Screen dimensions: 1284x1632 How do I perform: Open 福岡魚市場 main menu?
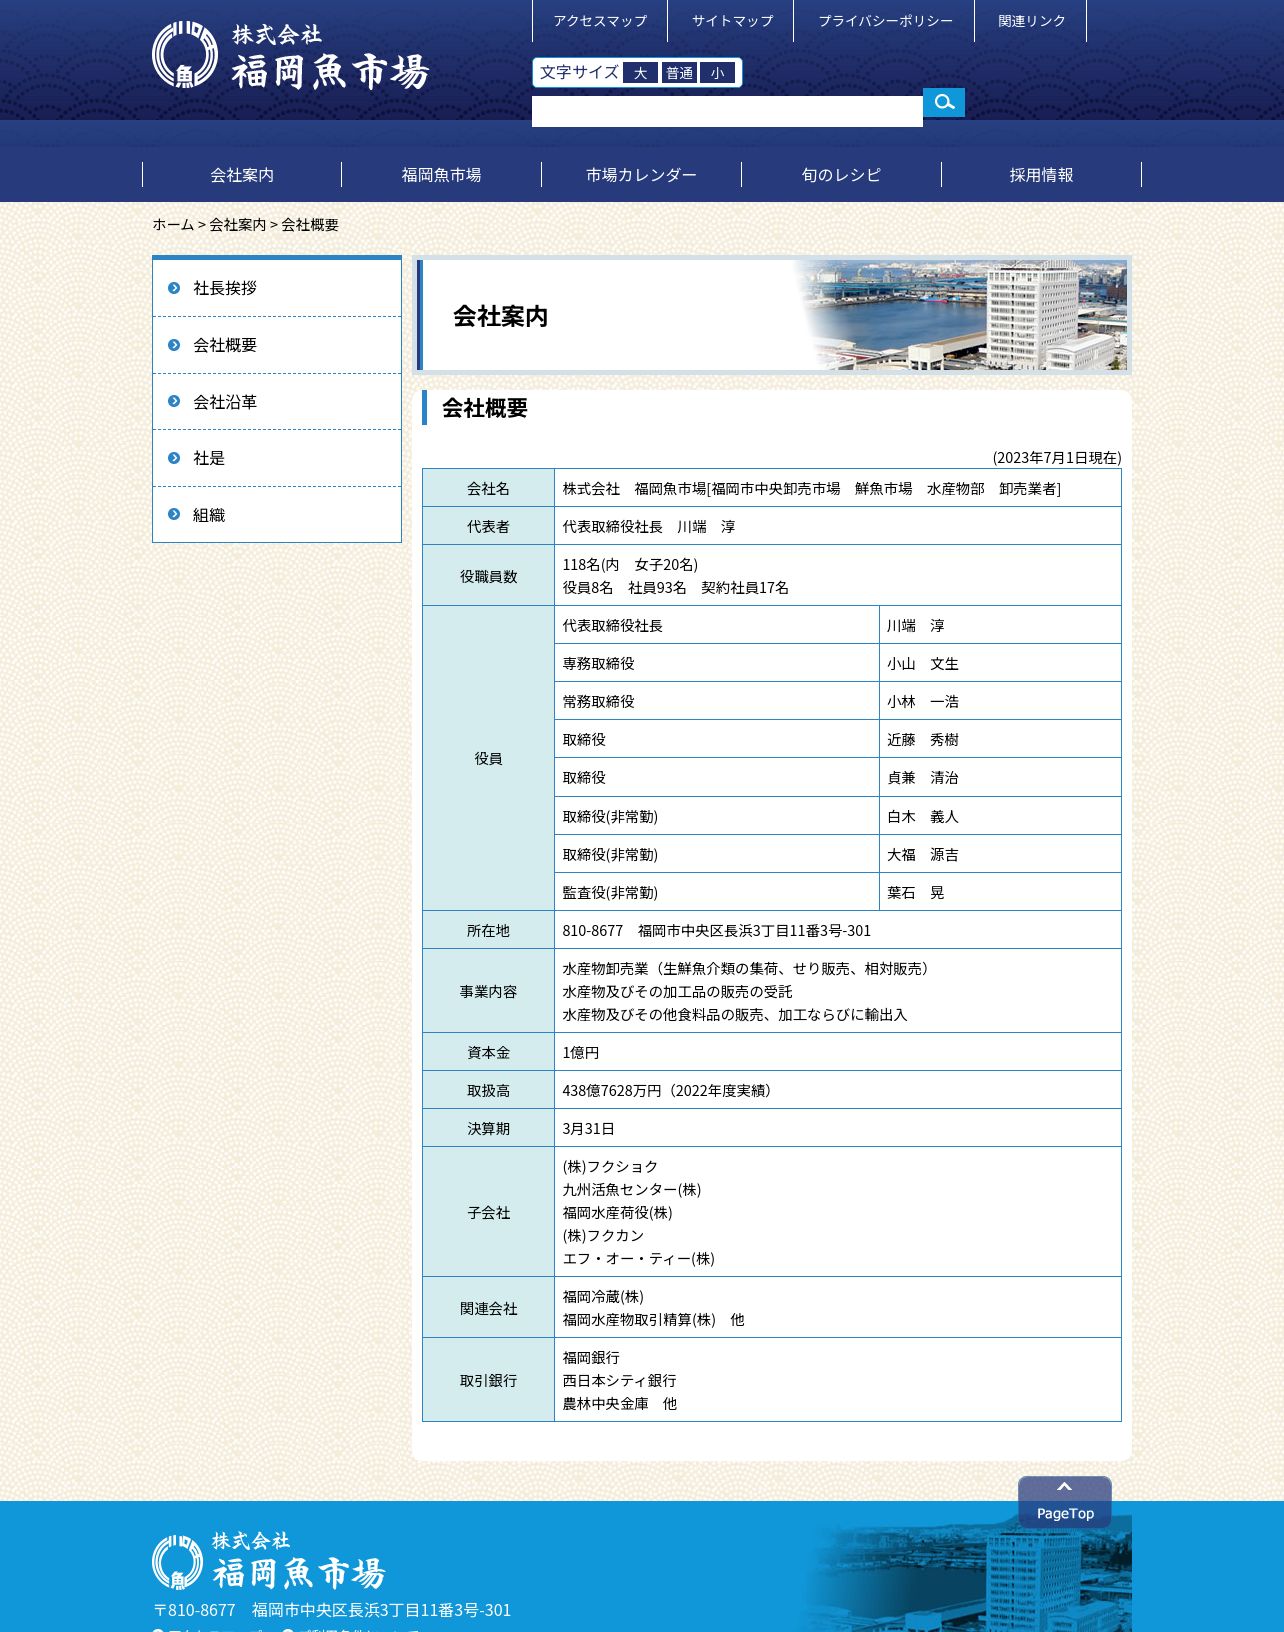point(442,175)
